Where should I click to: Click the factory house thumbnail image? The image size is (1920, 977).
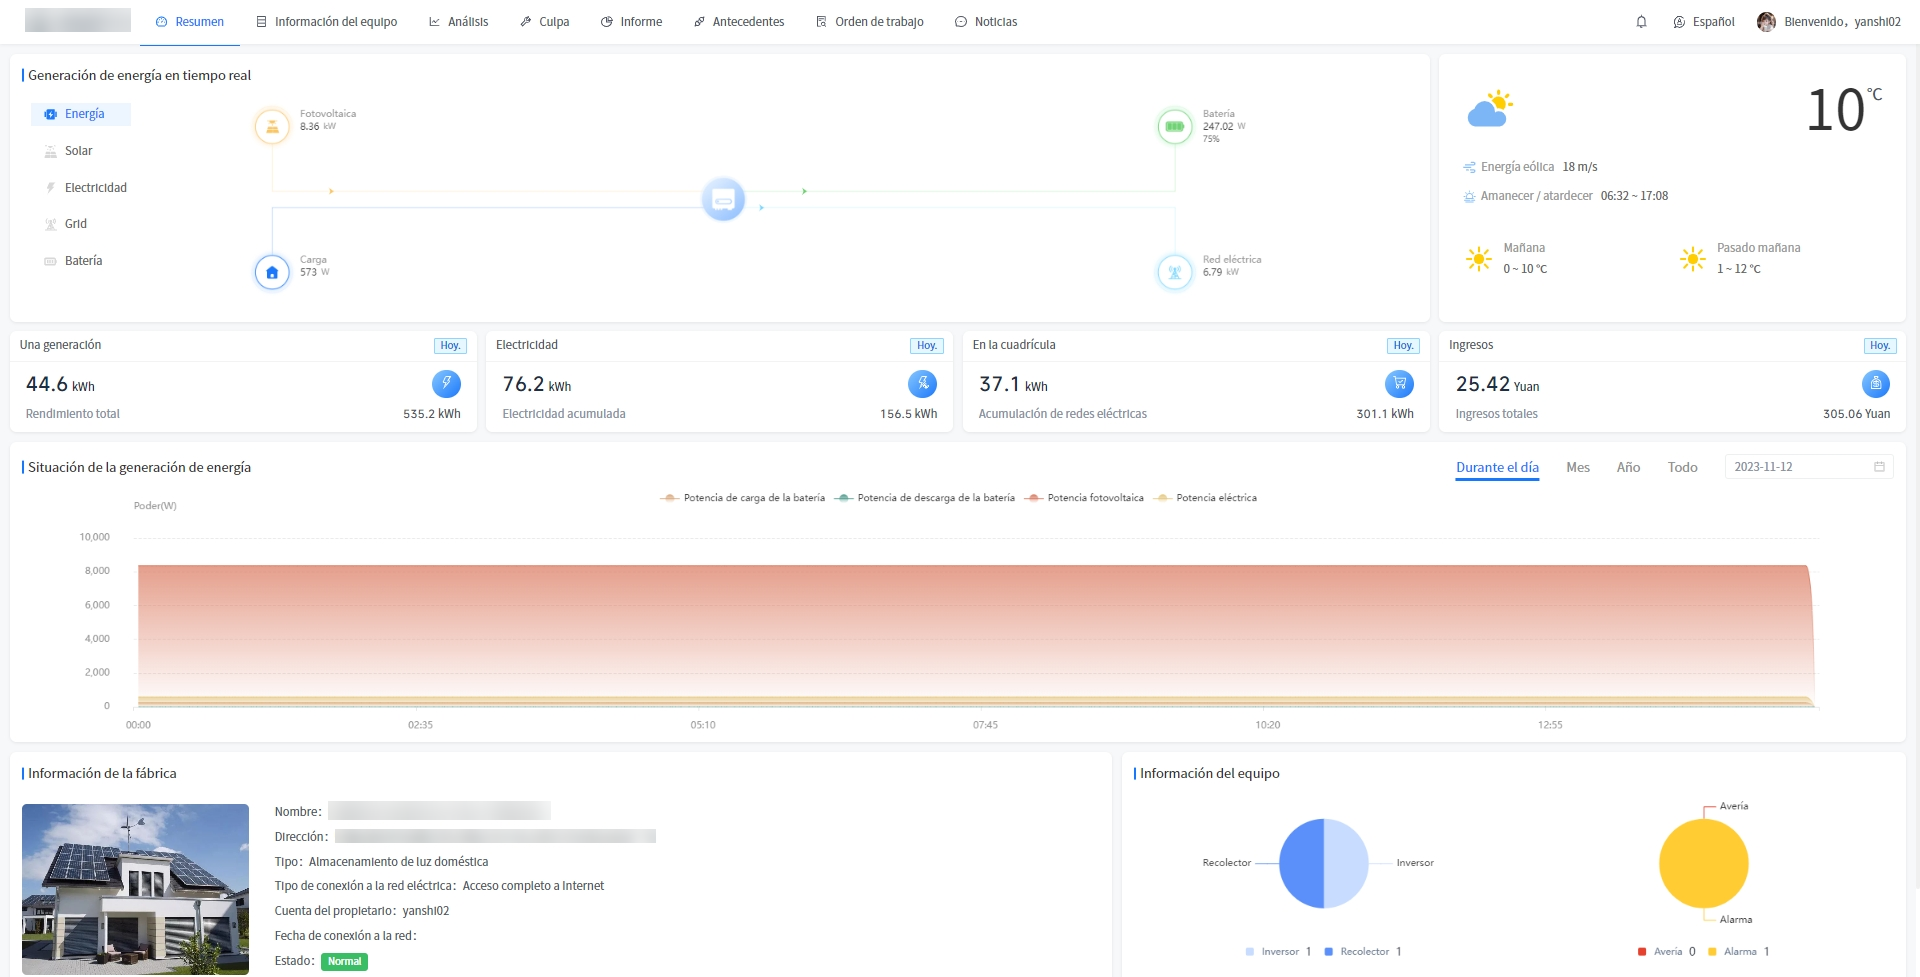coord(135,888)
